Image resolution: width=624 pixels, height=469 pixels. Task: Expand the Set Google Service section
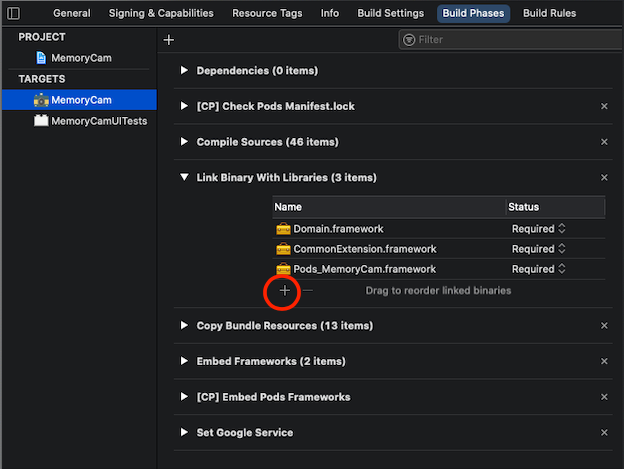pyautogui.click(x=184, y=432)
